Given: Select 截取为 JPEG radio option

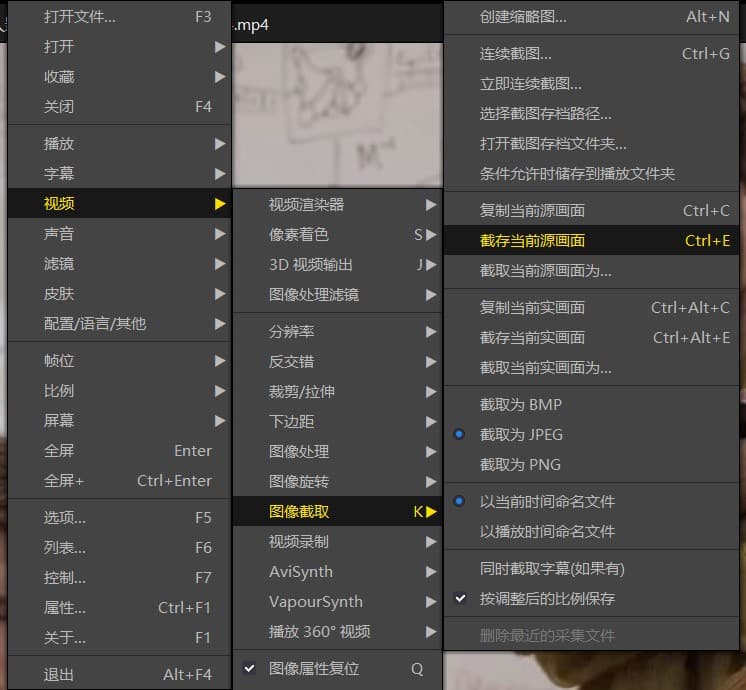Looking at the screenshot, I should click(x=521, y=435).
